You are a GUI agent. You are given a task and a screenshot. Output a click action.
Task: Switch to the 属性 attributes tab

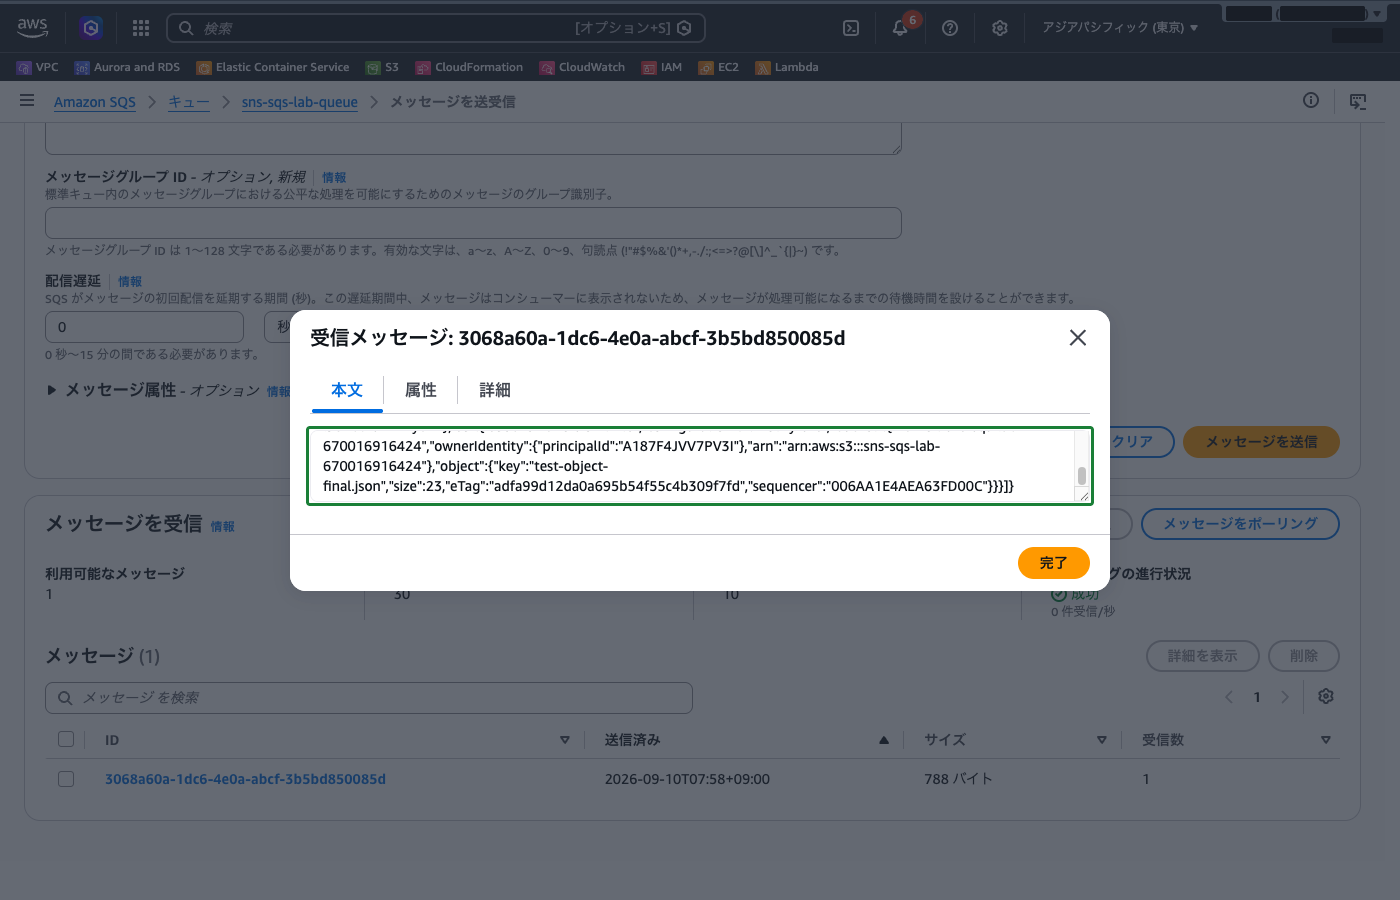tap(421, 390)
